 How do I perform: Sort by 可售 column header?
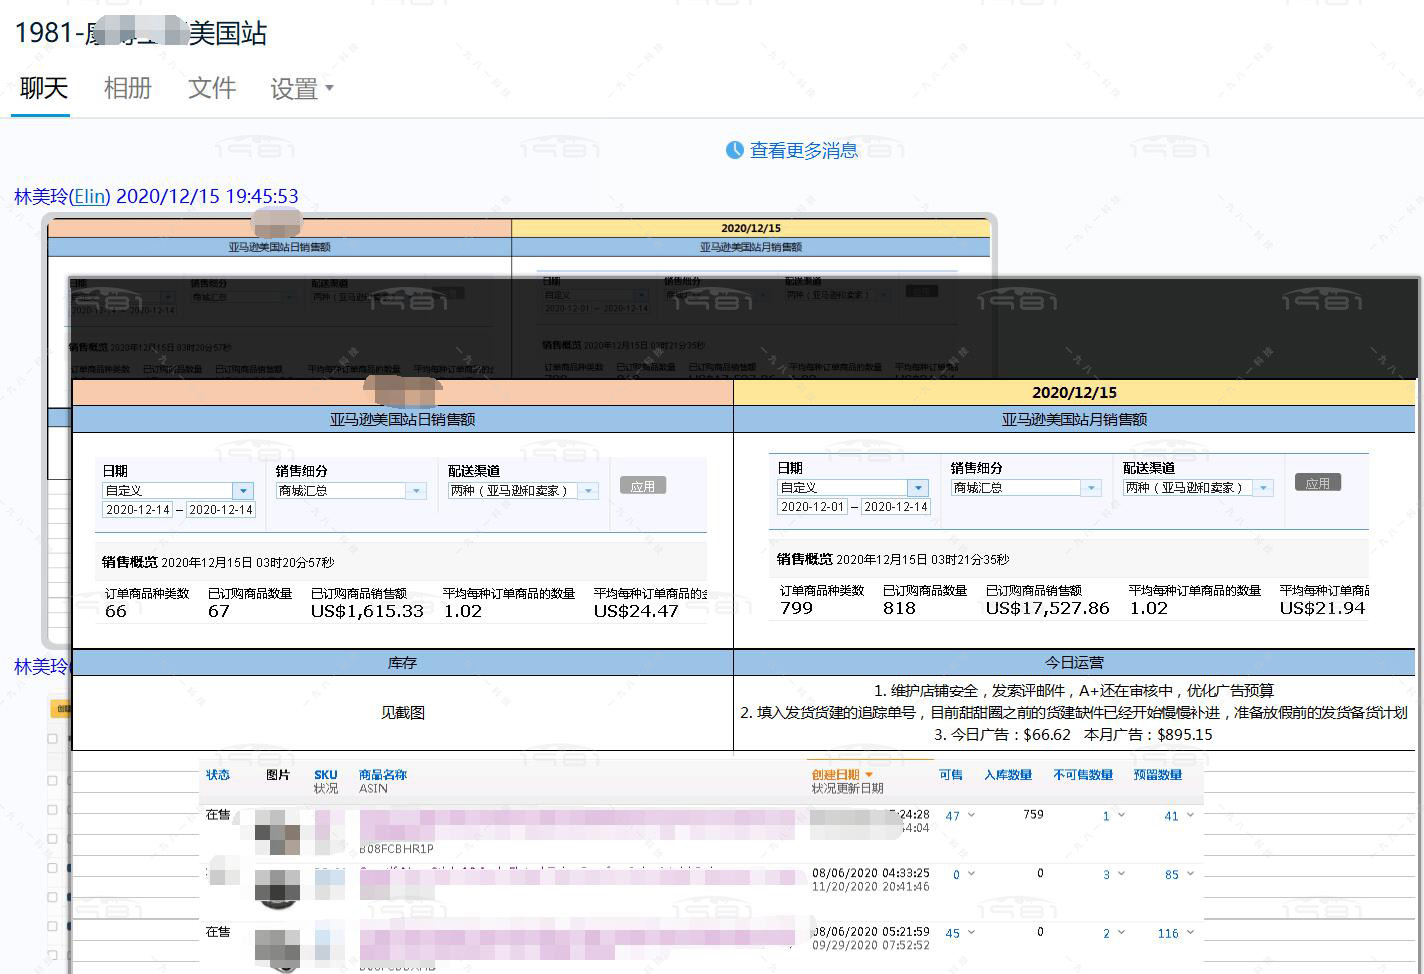pos(951,775)
